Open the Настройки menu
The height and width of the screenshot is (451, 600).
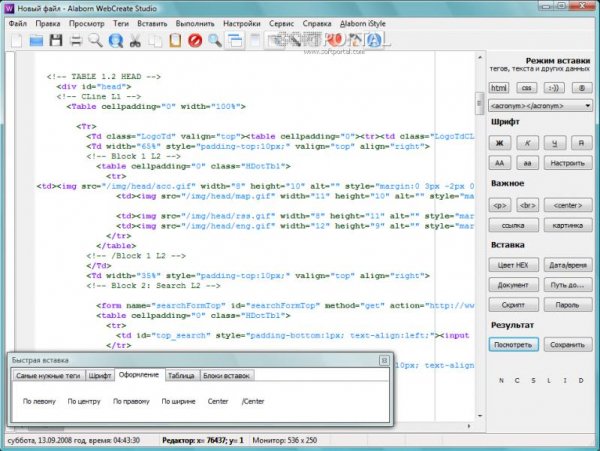click(x=241, y=23)
